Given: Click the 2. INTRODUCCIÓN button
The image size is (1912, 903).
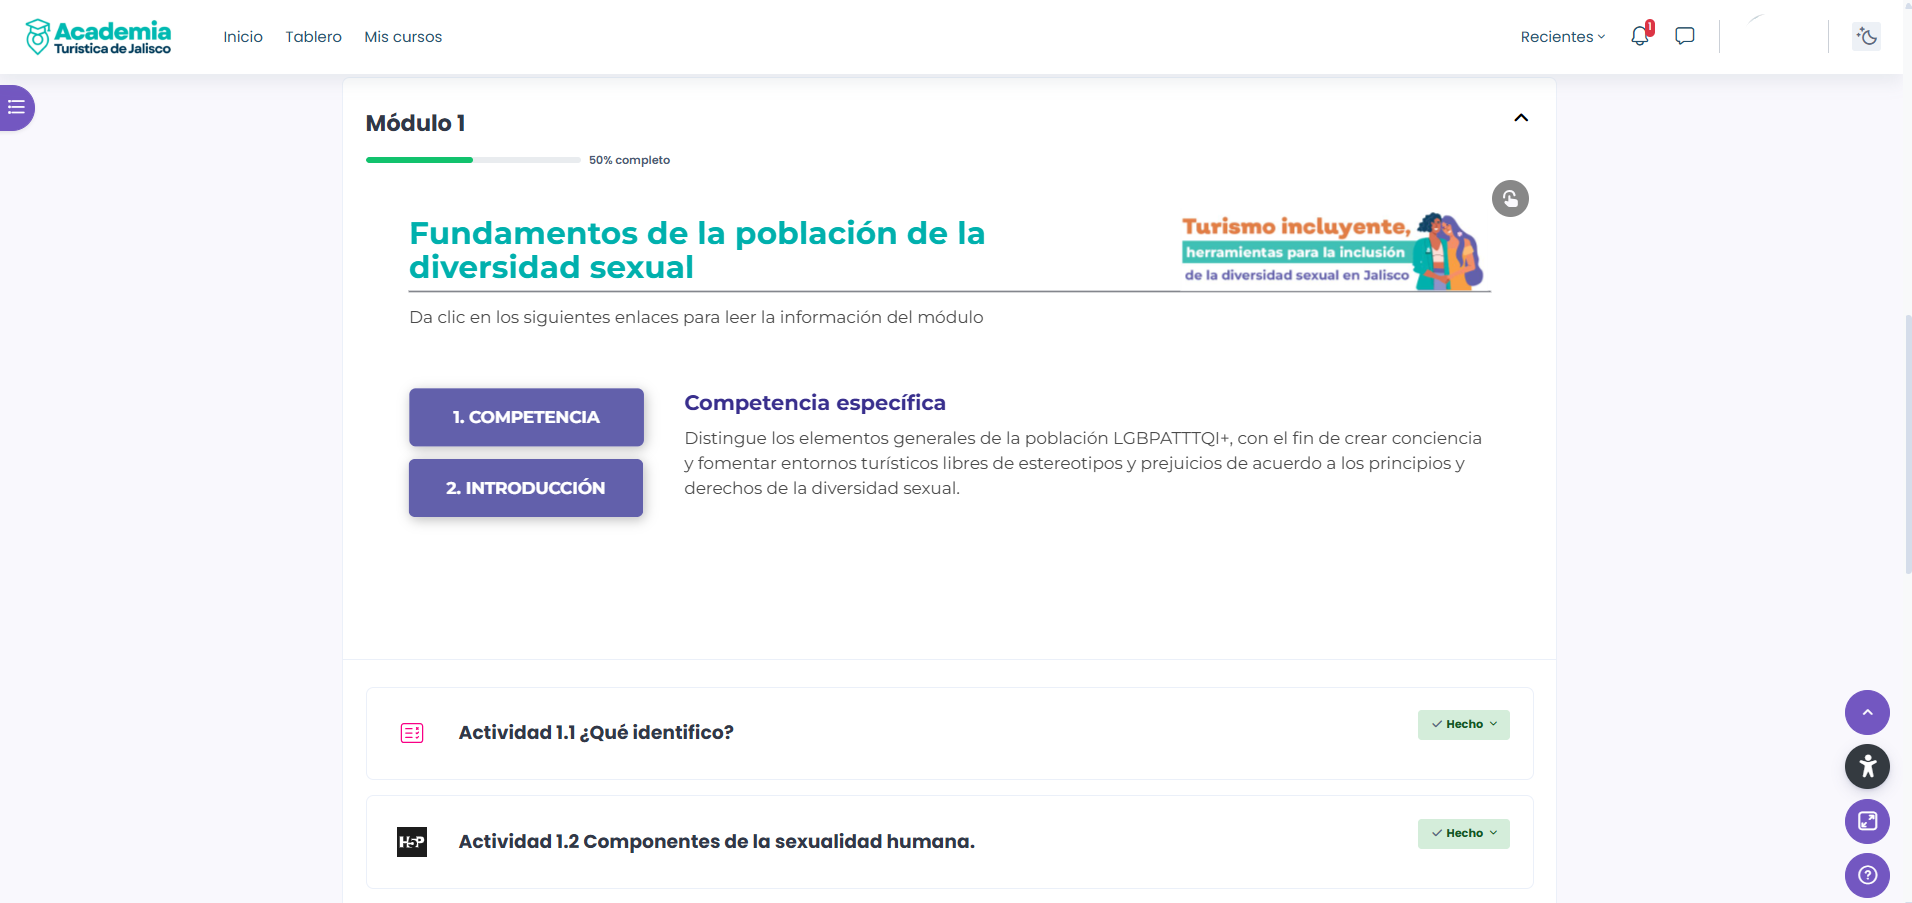Looking at the screenshot, I should click(x=526, y=488).
